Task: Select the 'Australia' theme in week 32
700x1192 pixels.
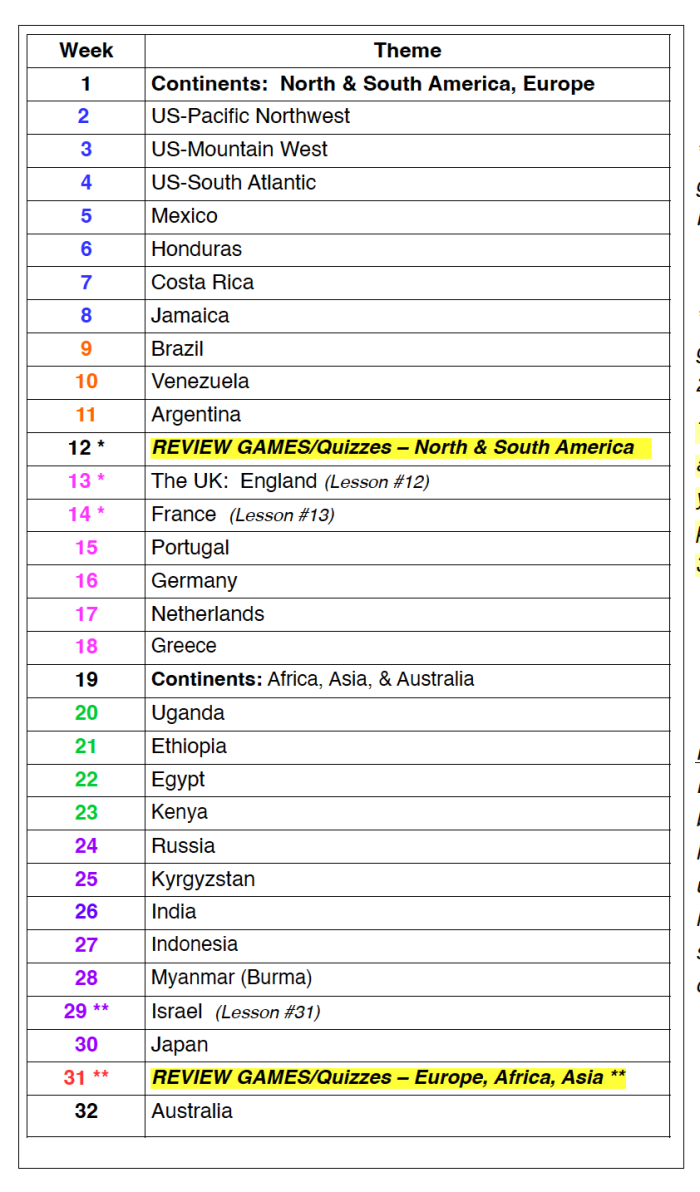Action: tap(191, 1110)
